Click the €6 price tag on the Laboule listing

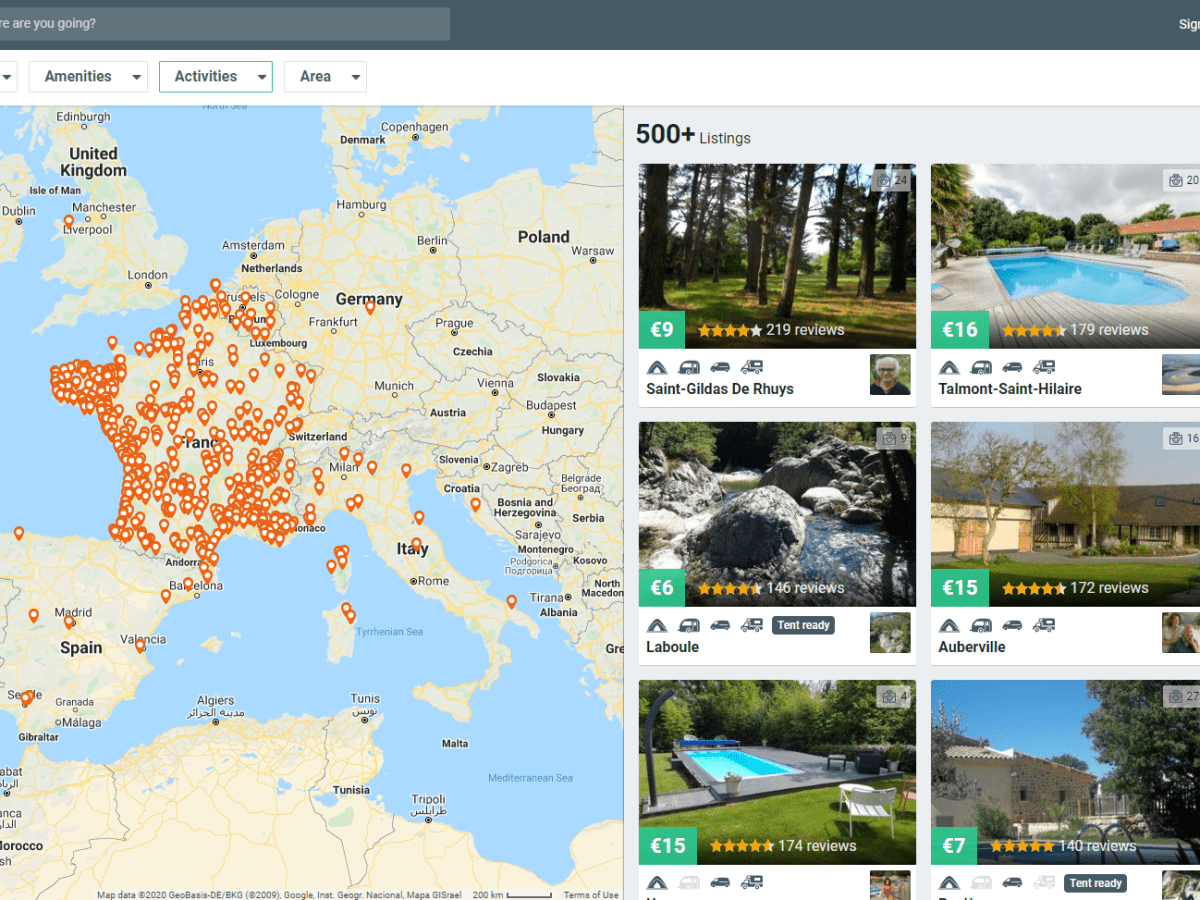click(x=662, y=587)
